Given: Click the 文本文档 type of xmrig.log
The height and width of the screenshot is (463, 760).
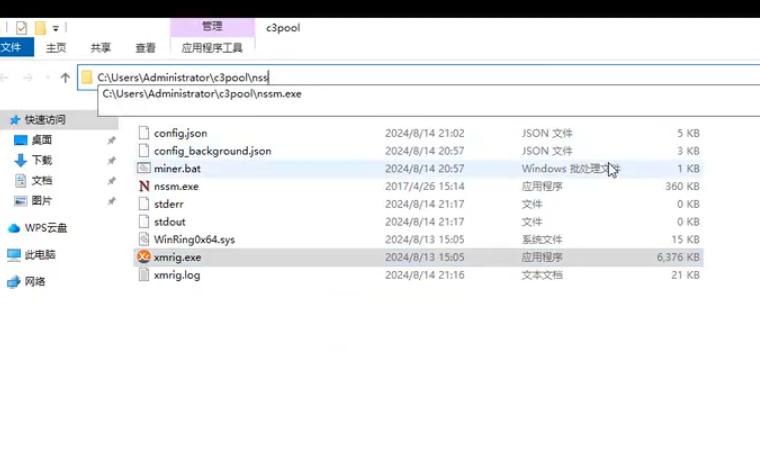Looking at the screenshot, I should tap(542, 275).
